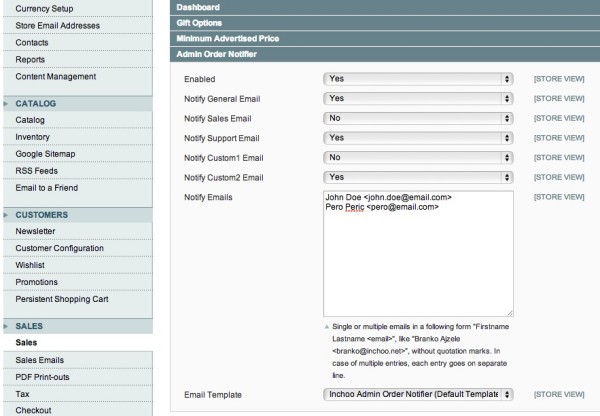Collapse the CUSTOMERS sidebar group arrow
Screen dimensions: 600x416
point(6,215)
